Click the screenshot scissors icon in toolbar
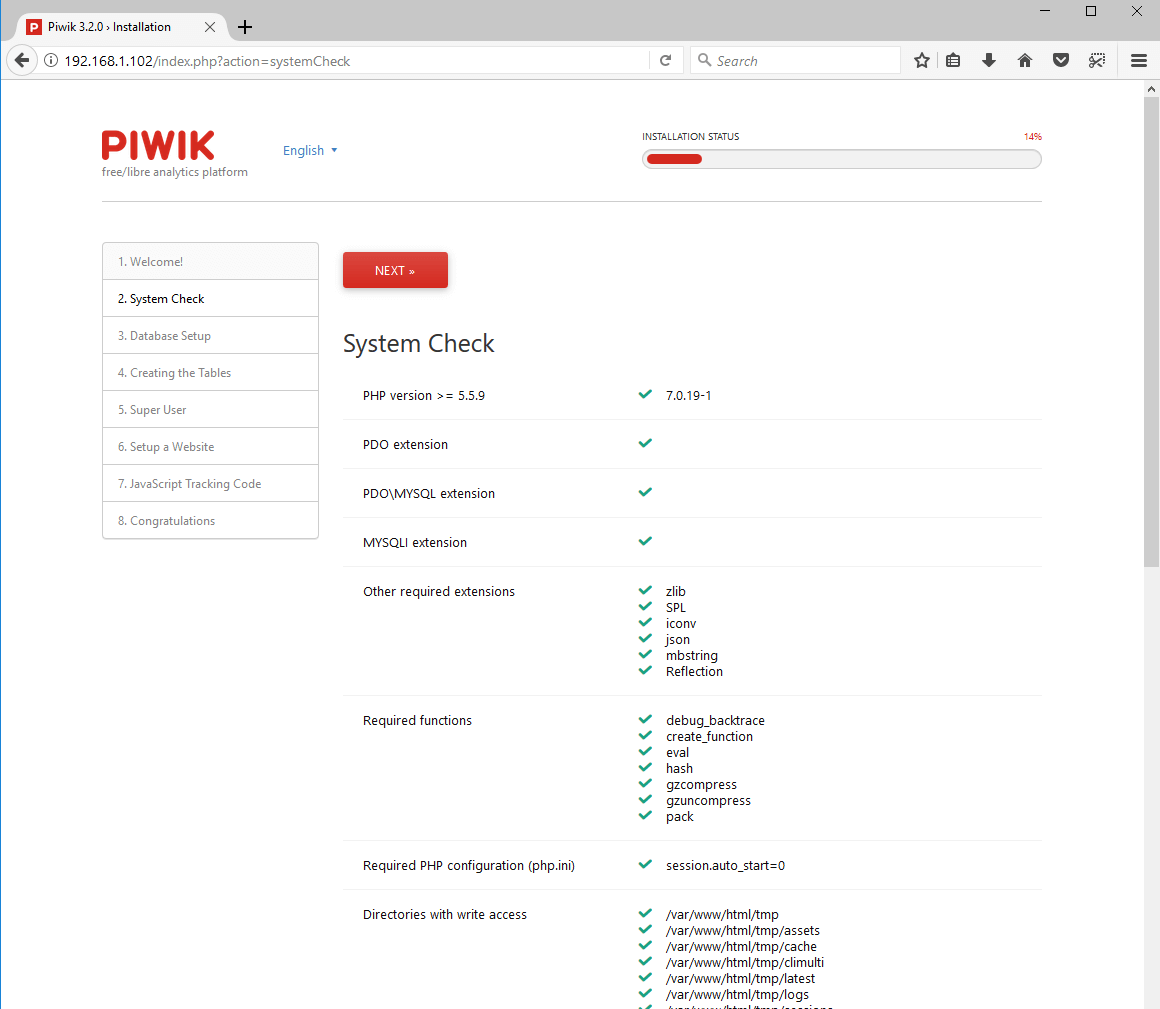This screenshot has height=1009, width=1160. 1097,61
